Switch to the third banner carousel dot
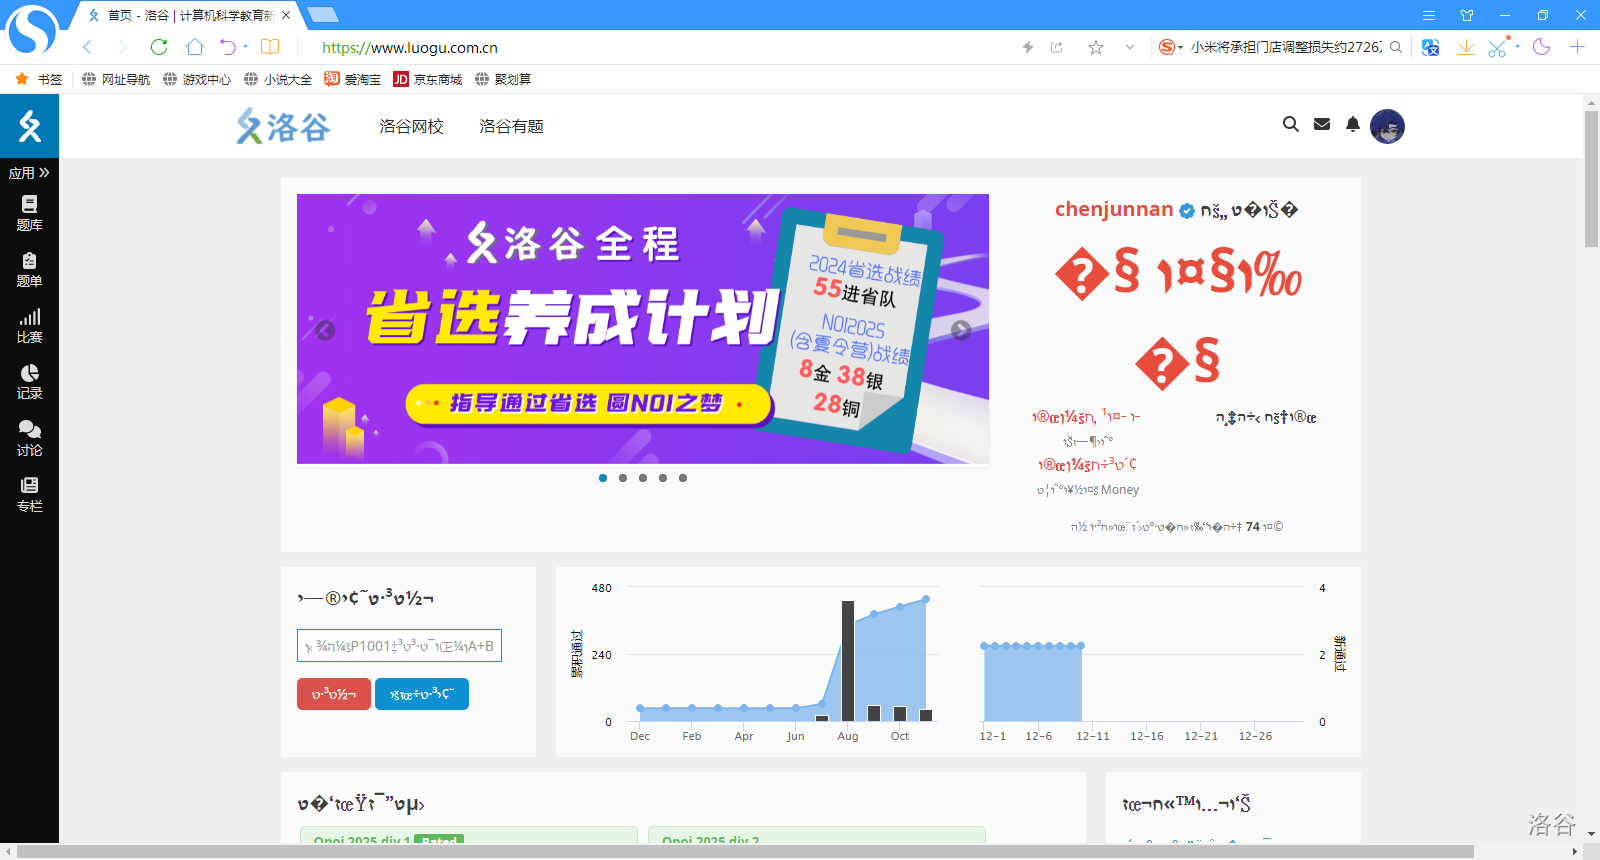The width and height of the screenshot is (1600, 860). pos(643,478)
